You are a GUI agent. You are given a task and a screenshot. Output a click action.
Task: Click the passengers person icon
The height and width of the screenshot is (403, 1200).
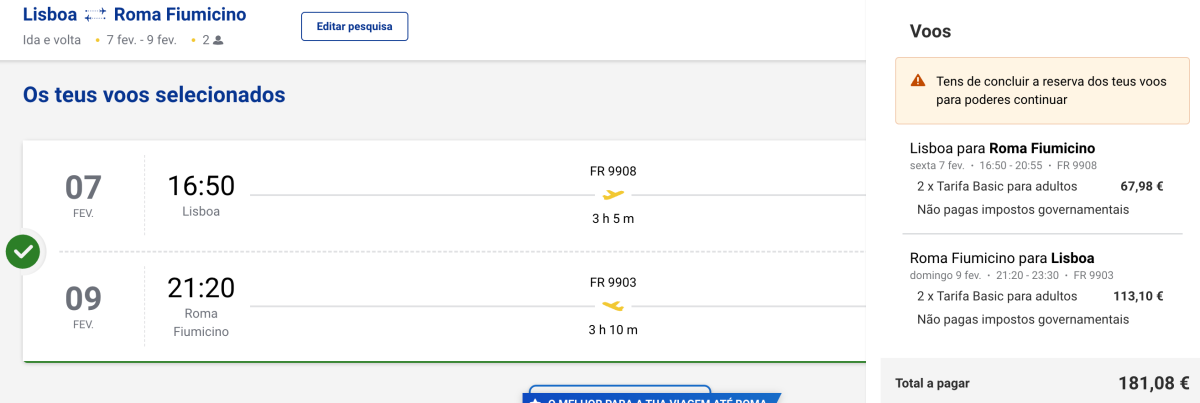click(x=218, y=41)
